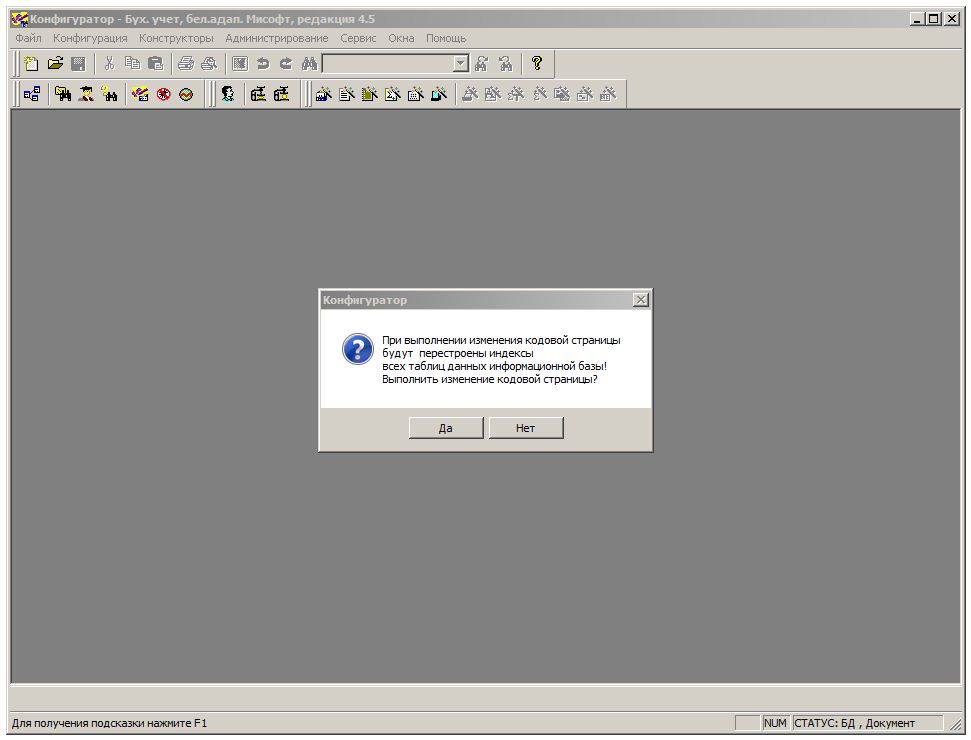Screen dimensions: 971x740
Task: Open the Сервис menu
Action: click(x=358, y=38)
